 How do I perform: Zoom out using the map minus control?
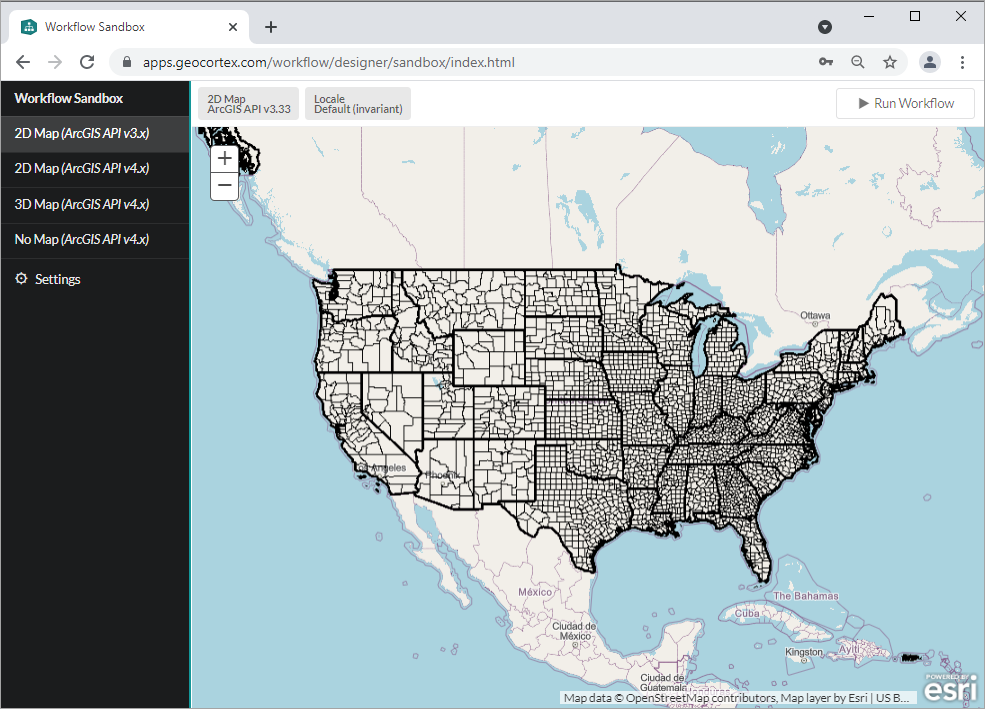[x=224, y=185]
